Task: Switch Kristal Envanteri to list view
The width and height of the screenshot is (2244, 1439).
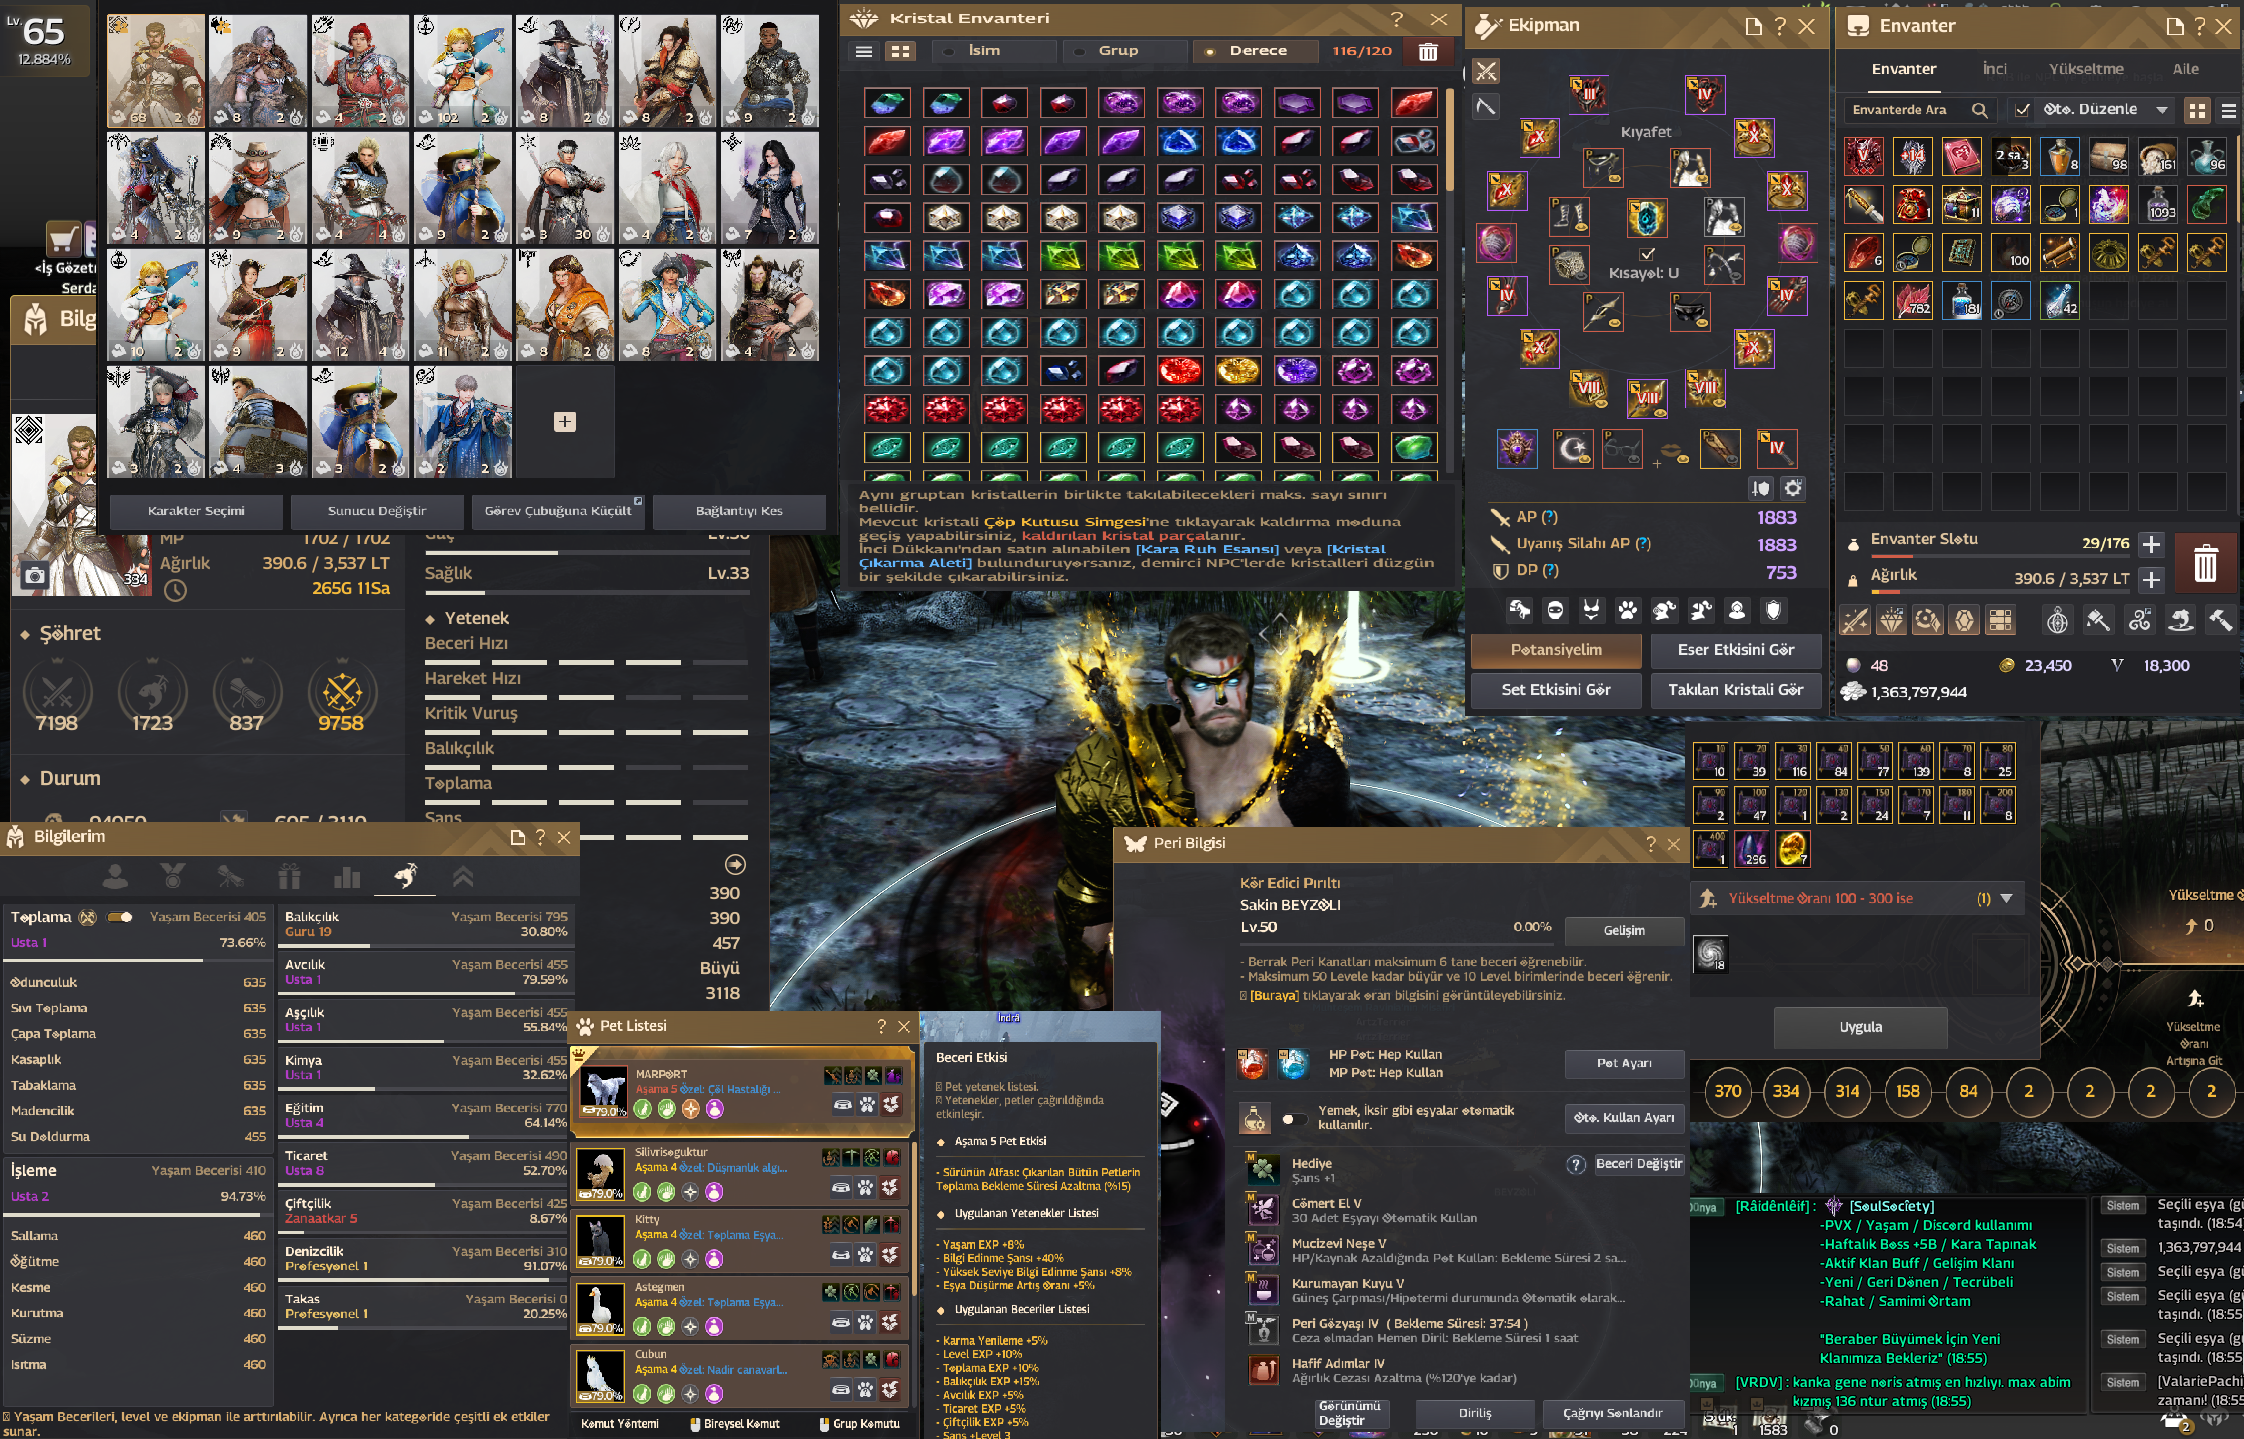Action: 864,52
